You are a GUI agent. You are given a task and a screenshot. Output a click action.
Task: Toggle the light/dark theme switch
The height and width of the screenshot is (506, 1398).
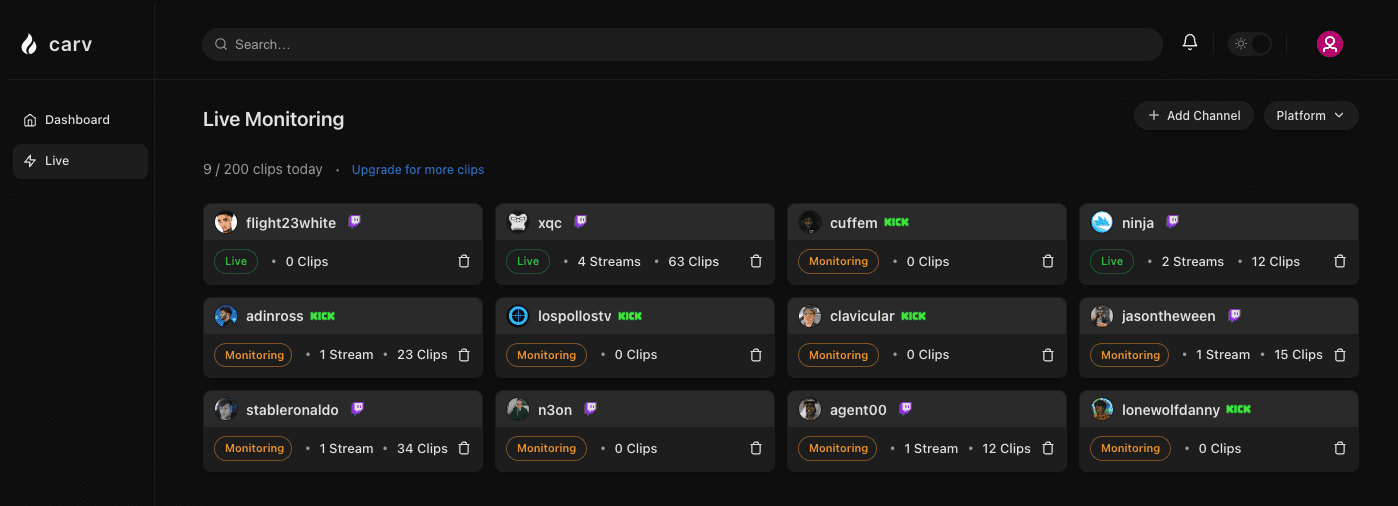coord(1250,44)
